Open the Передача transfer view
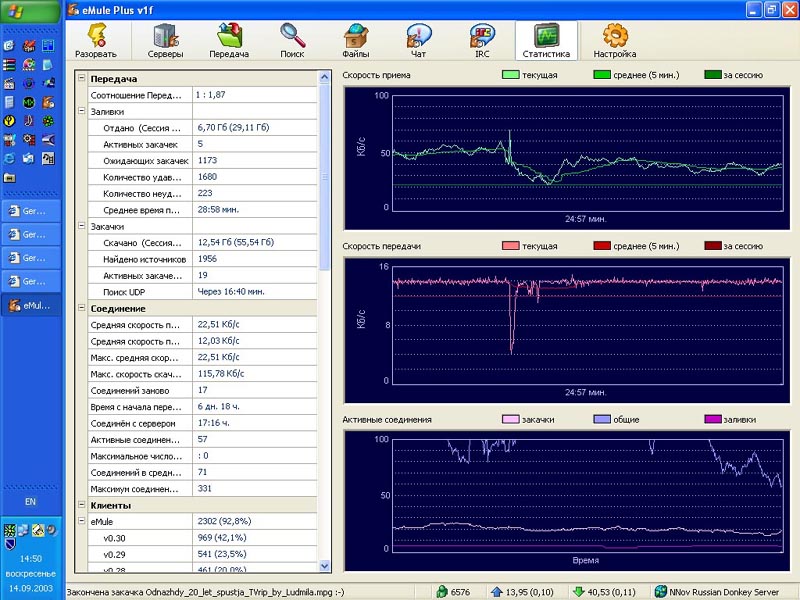Image resolution: width=800 pixels, height=600 pixels. [x=229, y=41]
